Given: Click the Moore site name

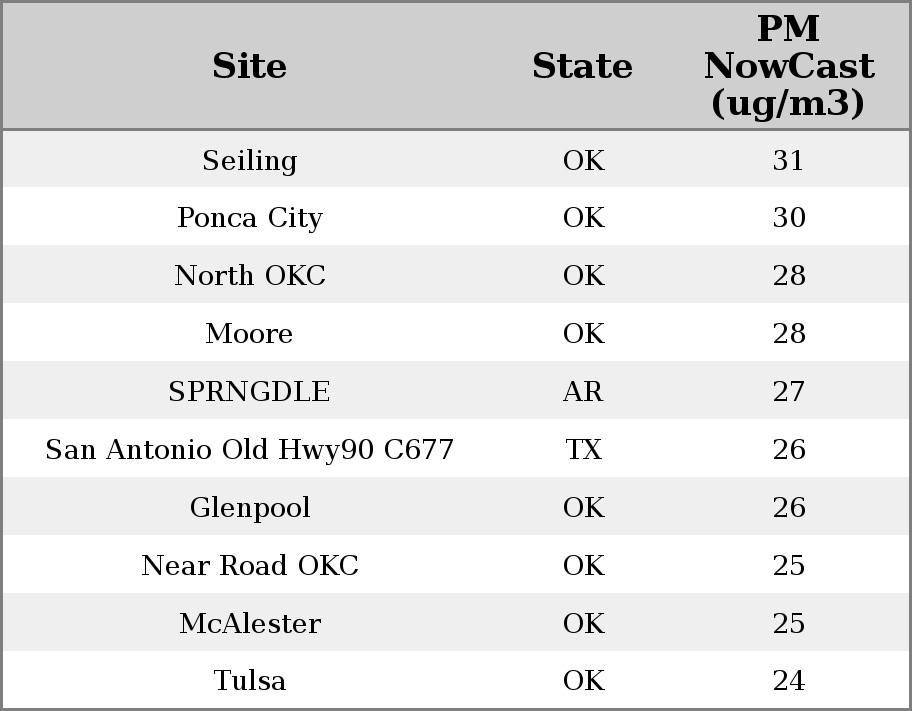Looking at the screenshot, I should pyautogui.click(x=249, y=334).
